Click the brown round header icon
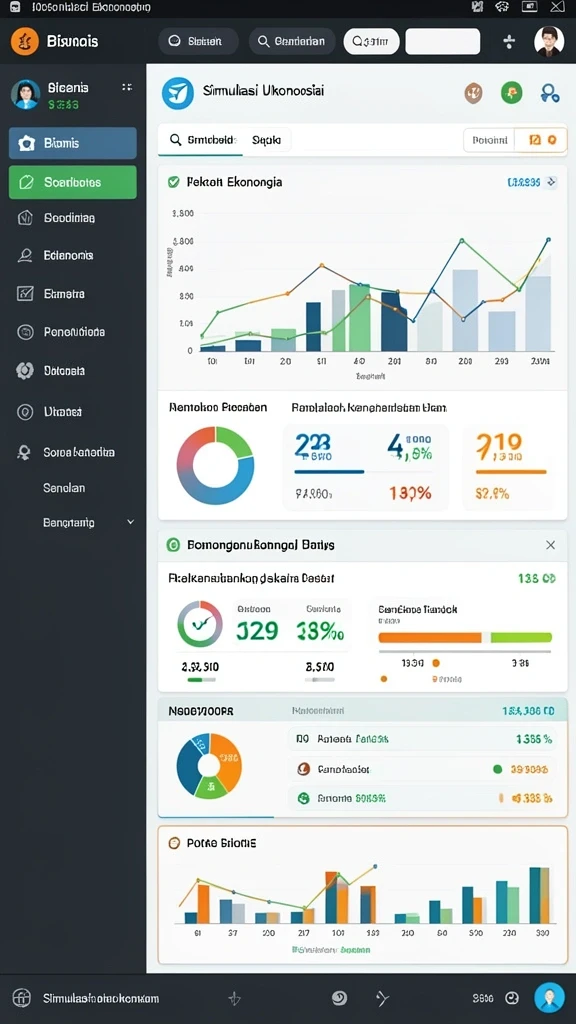The width and height of the screenshot is (576, 1024). (473, 93)
